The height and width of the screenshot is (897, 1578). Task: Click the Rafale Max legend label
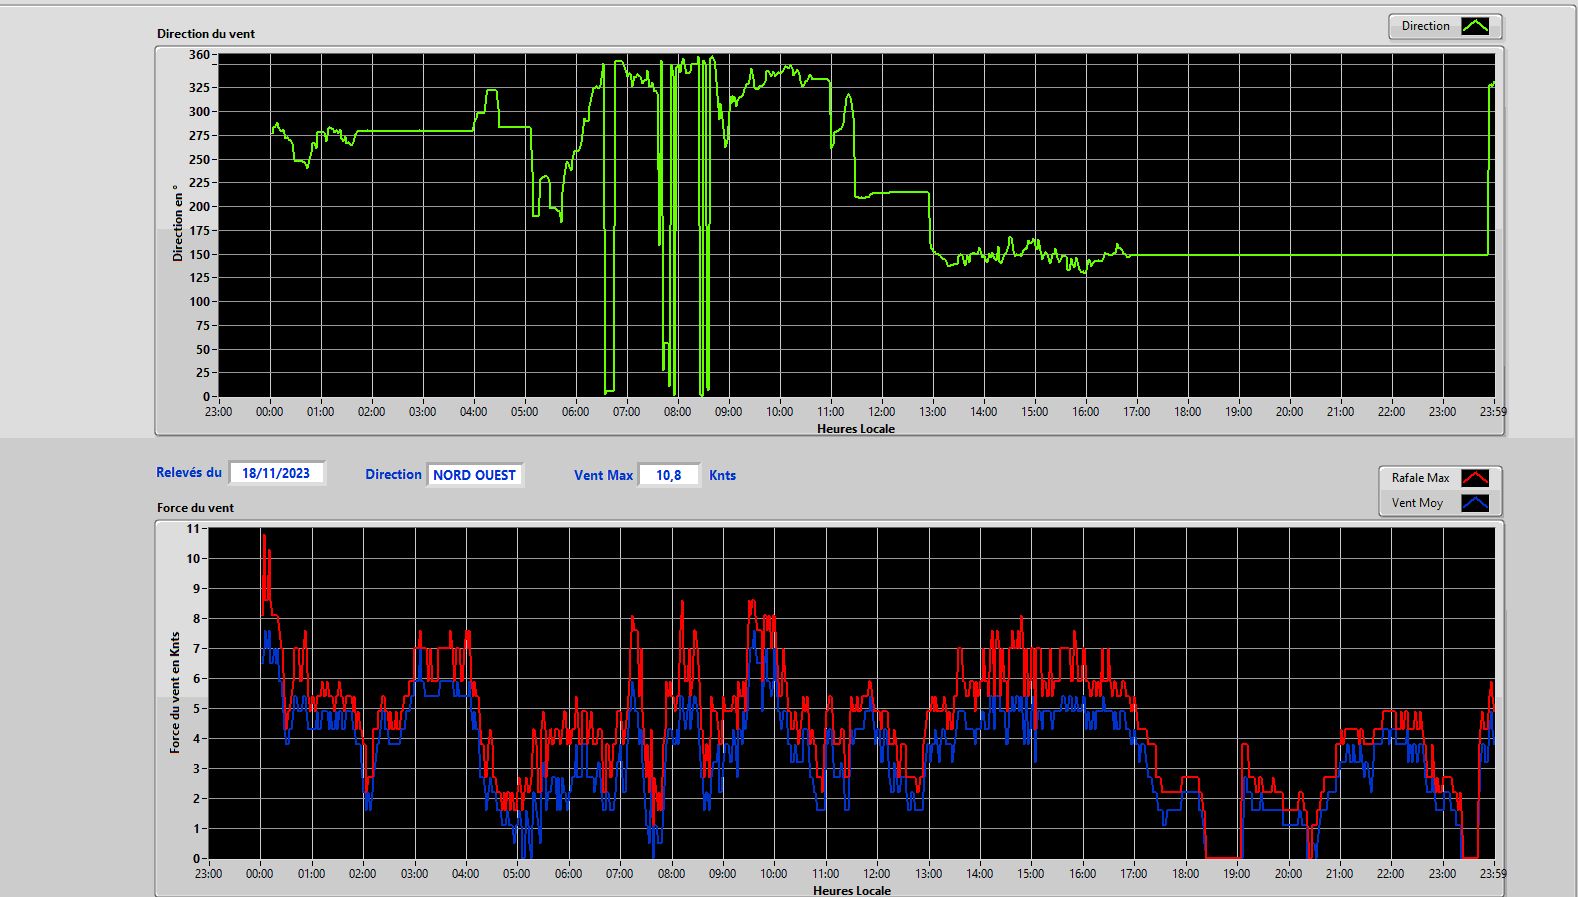(x=1420, y=478)
